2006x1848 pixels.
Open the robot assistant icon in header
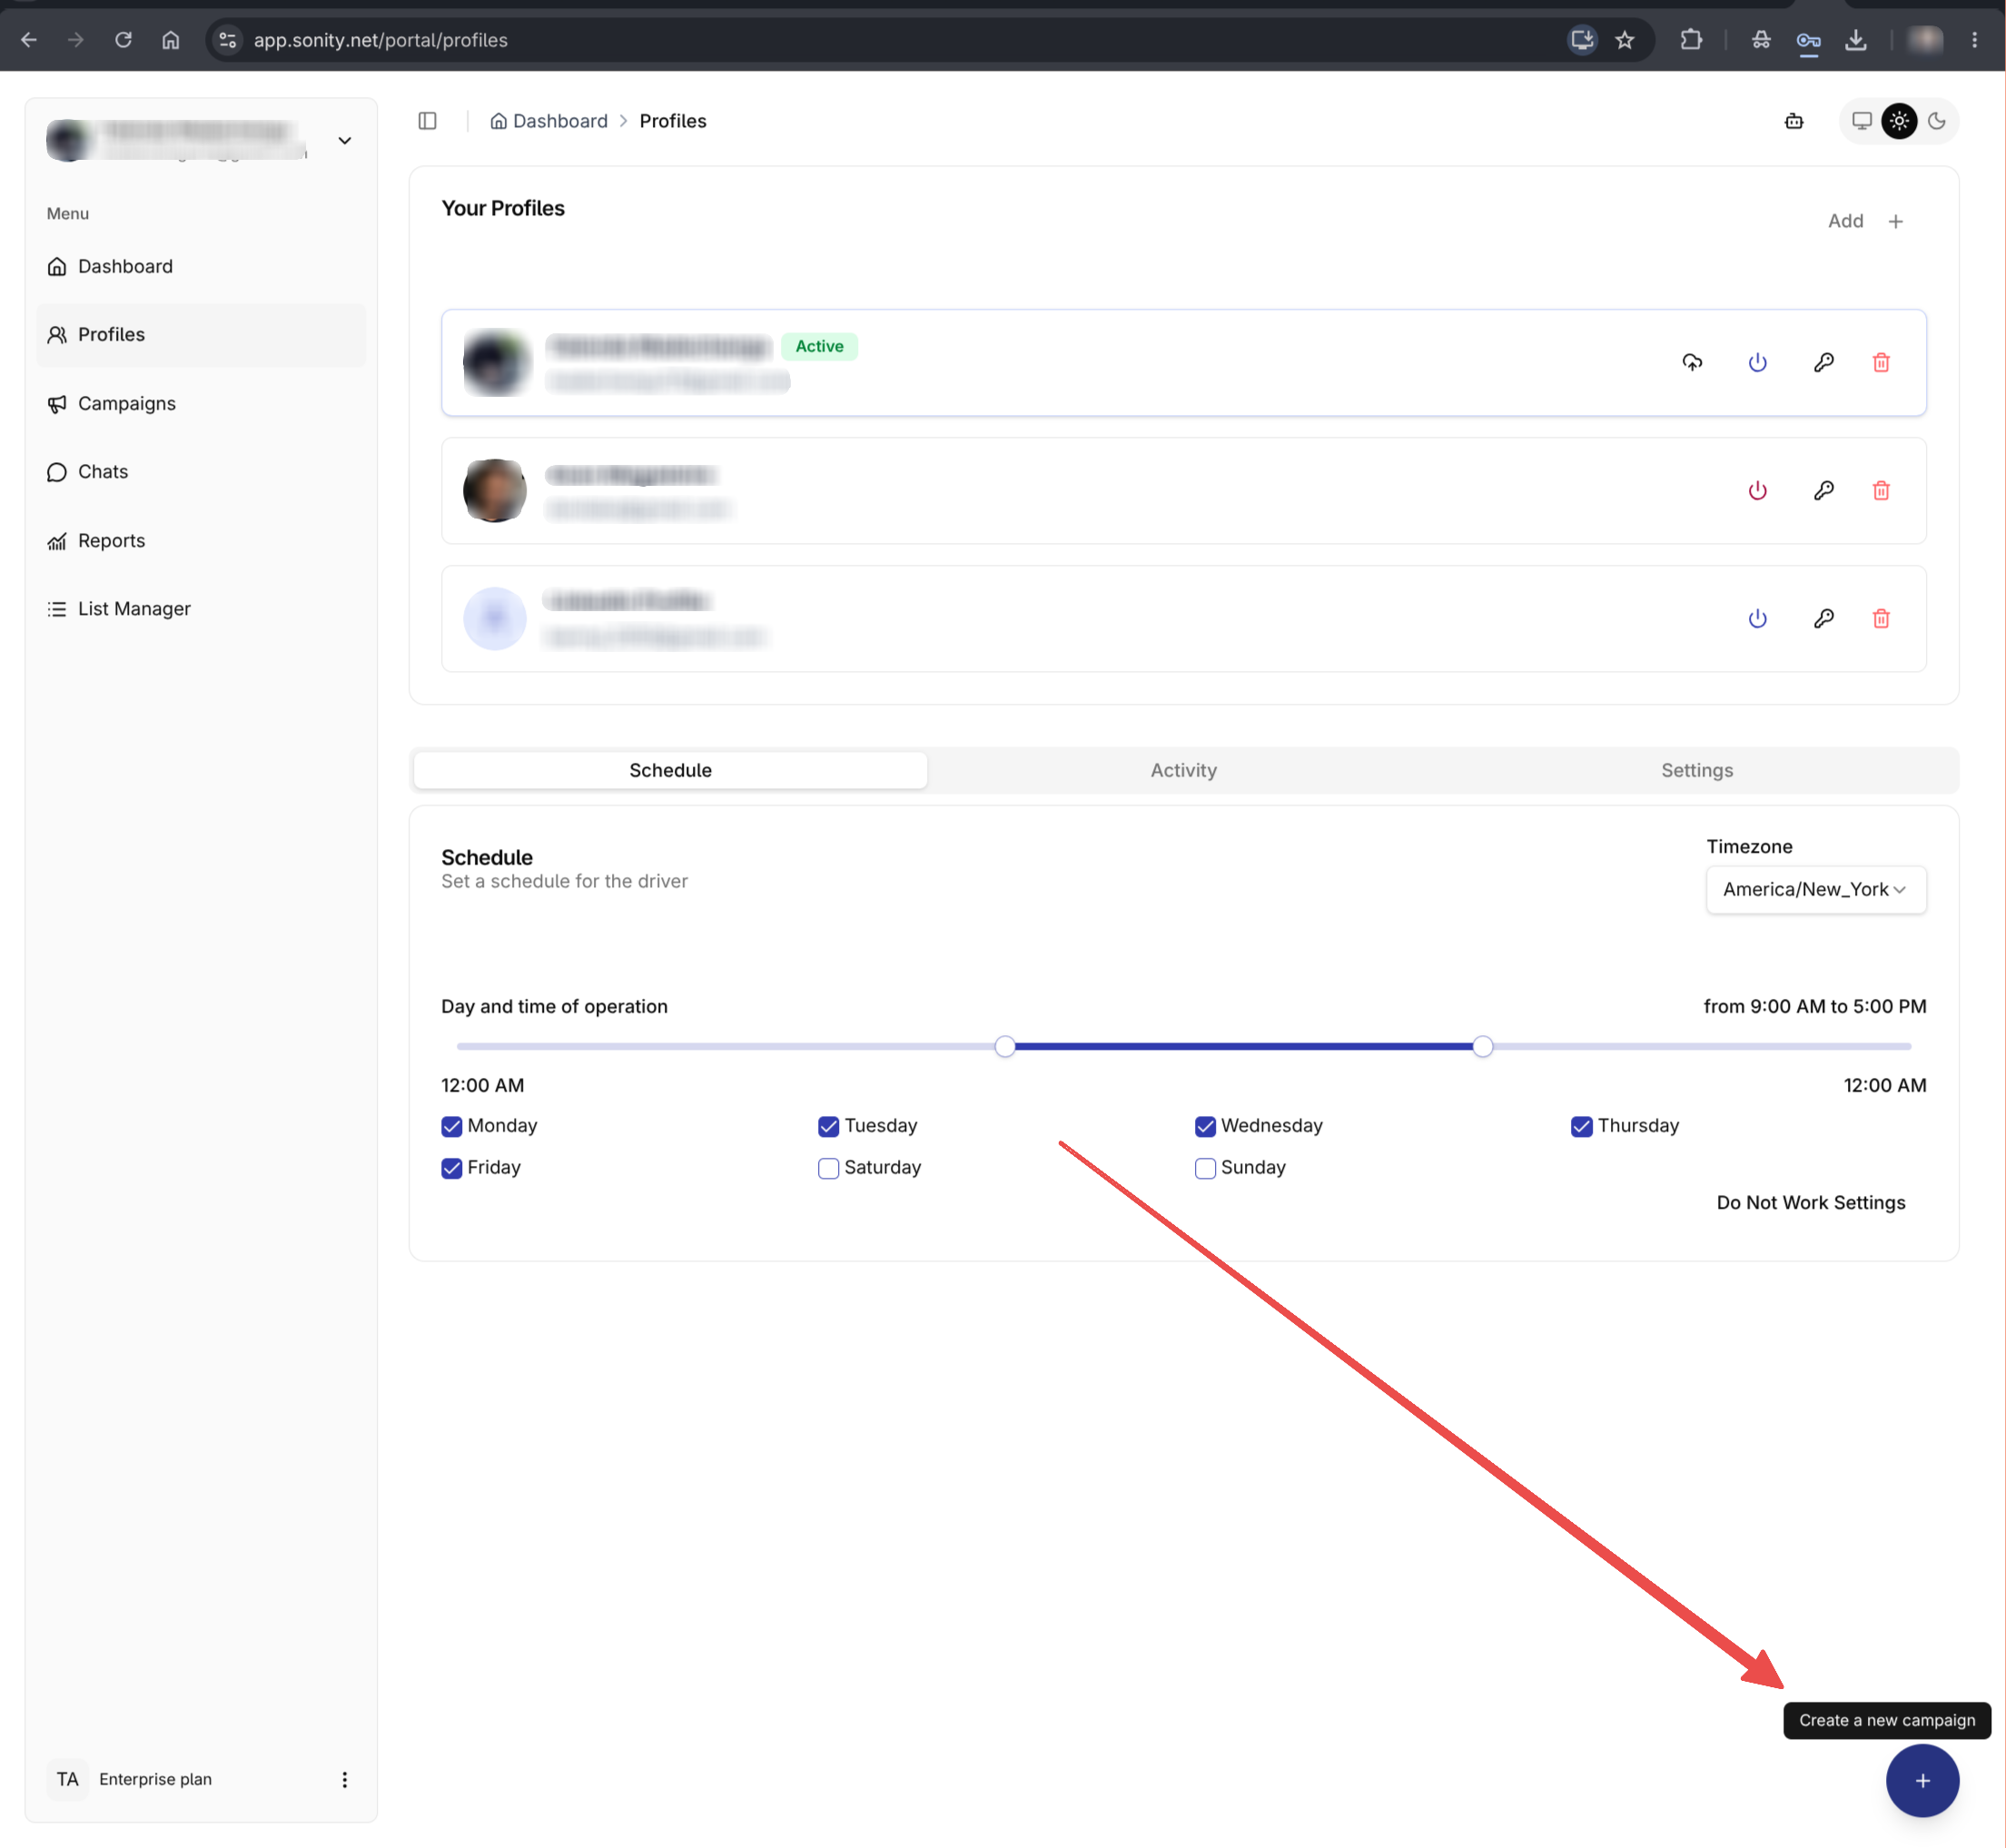[x=1794, y=121]
